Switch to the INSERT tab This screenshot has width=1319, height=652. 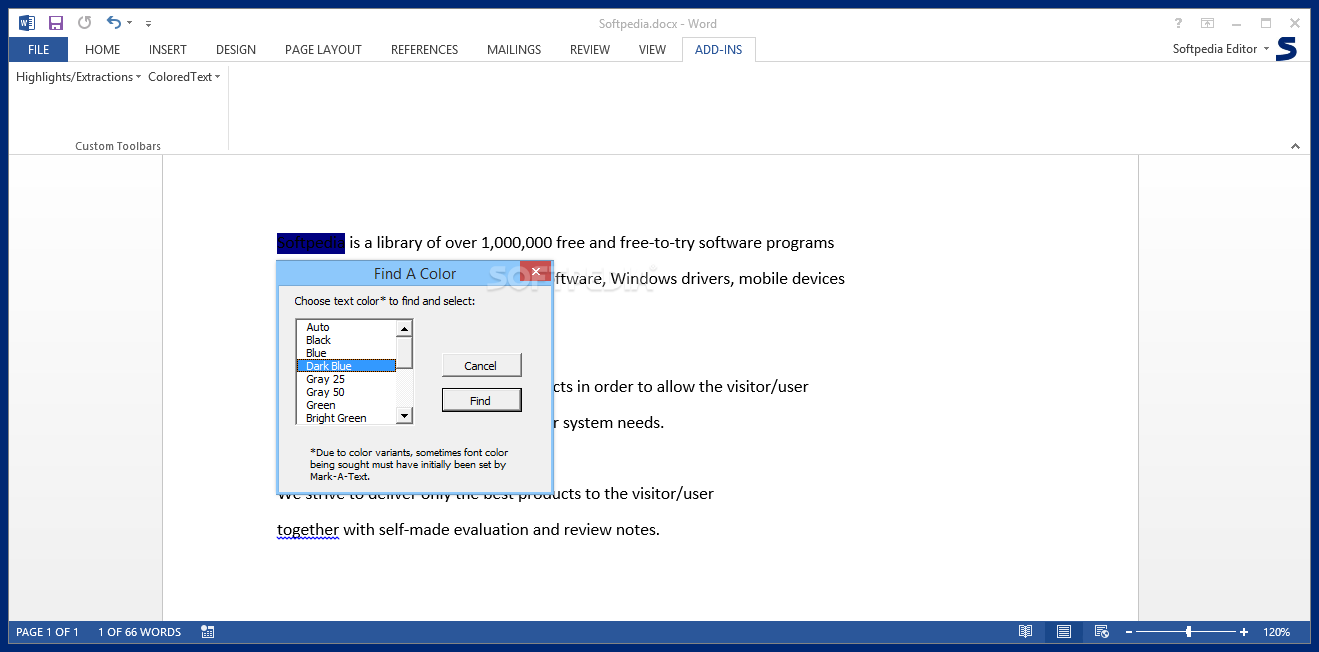168,49
